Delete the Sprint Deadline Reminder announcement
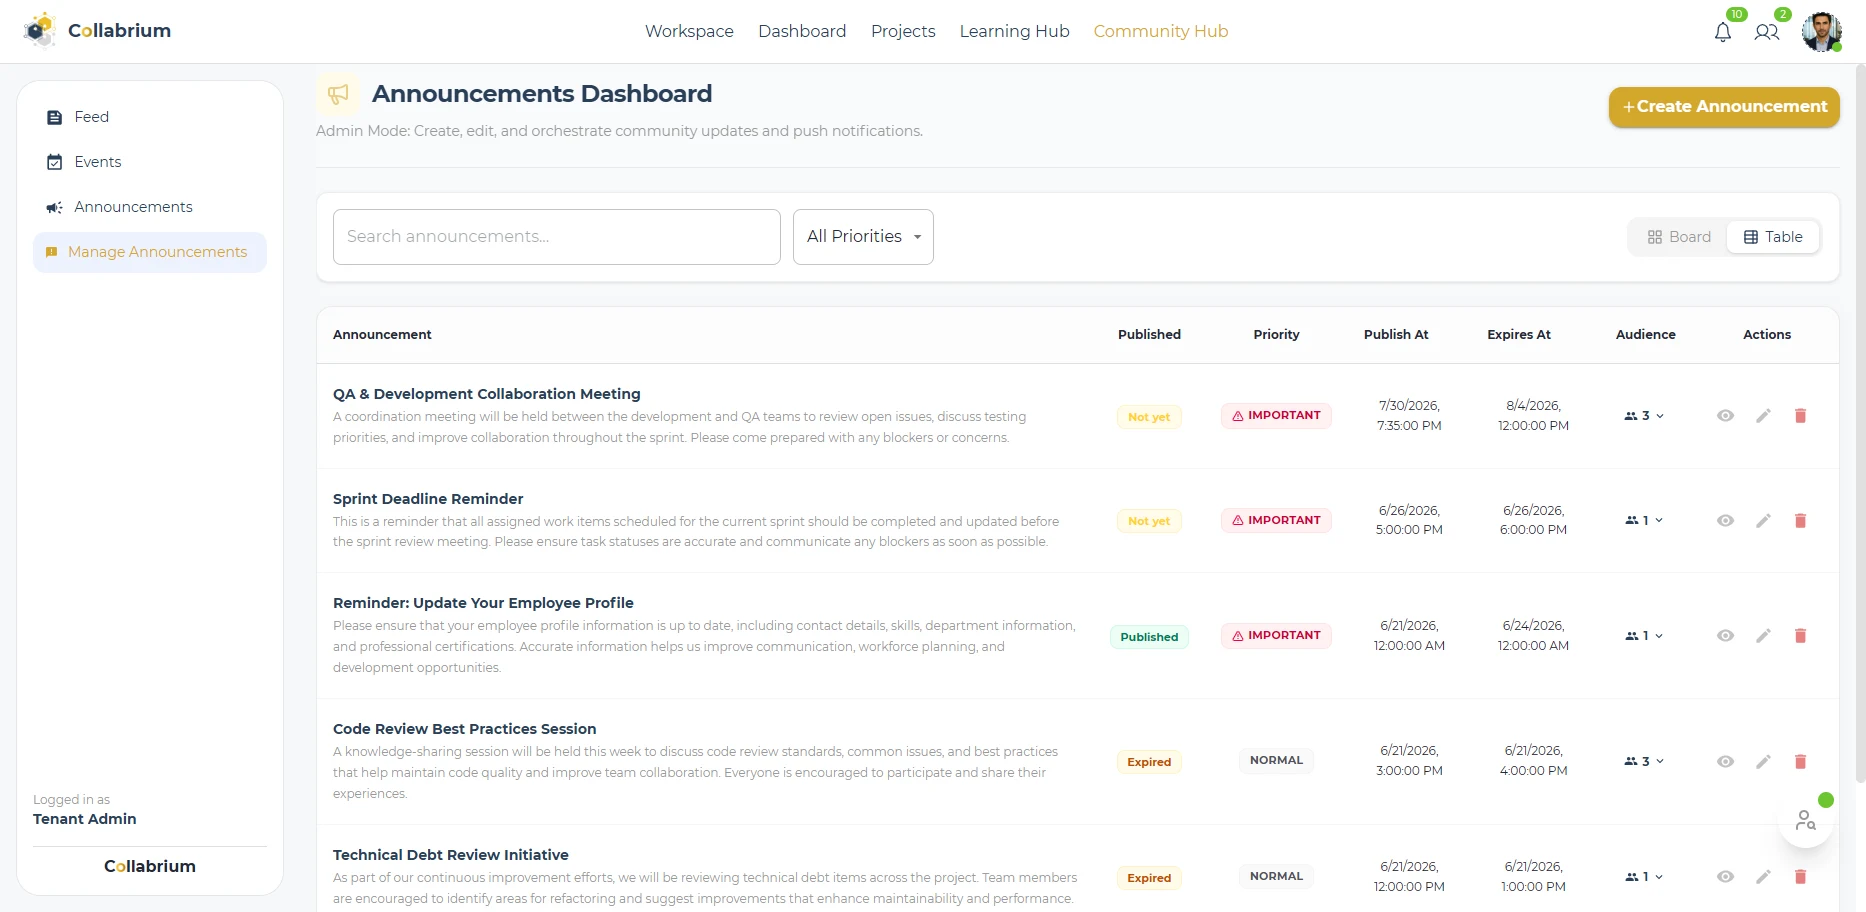 coord(1800,521)
